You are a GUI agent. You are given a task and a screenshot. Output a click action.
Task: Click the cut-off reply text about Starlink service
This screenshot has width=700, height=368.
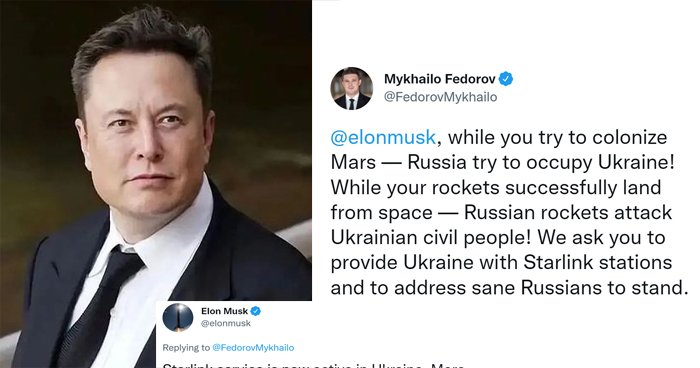(x=313, y=365)
